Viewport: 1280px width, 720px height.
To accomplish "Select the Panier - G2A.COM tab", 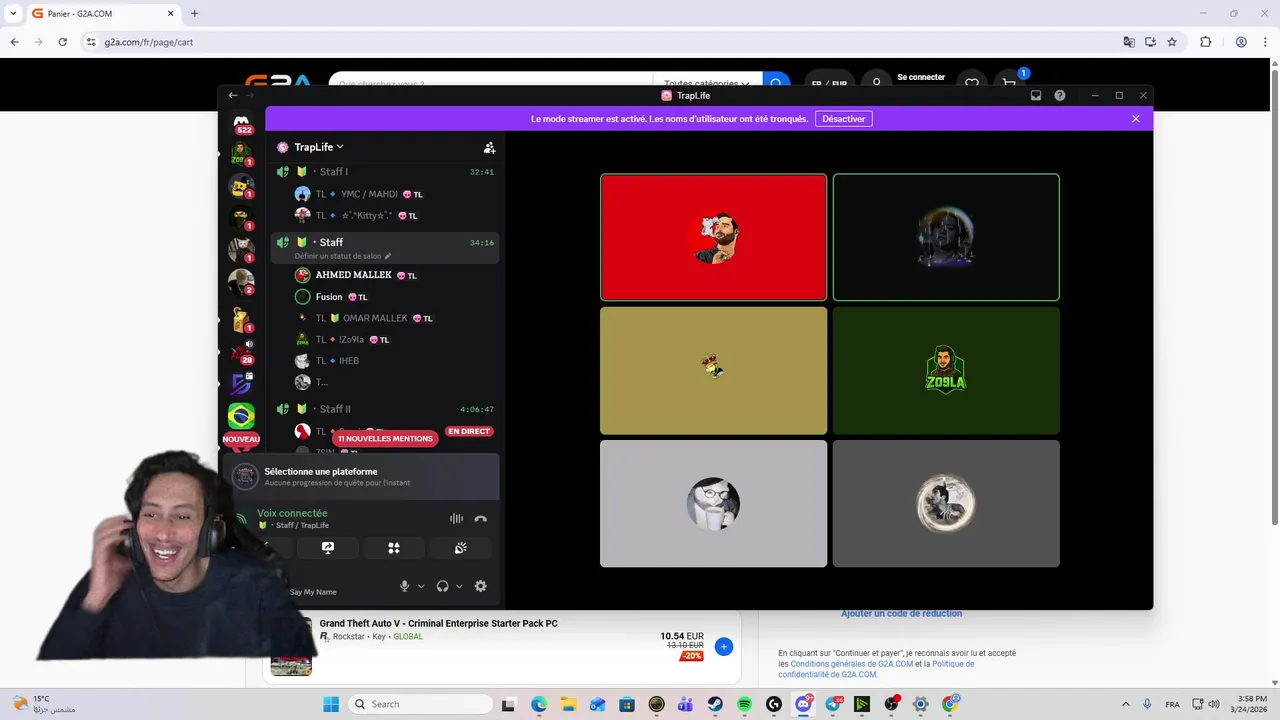I will [x=102, y=14].
